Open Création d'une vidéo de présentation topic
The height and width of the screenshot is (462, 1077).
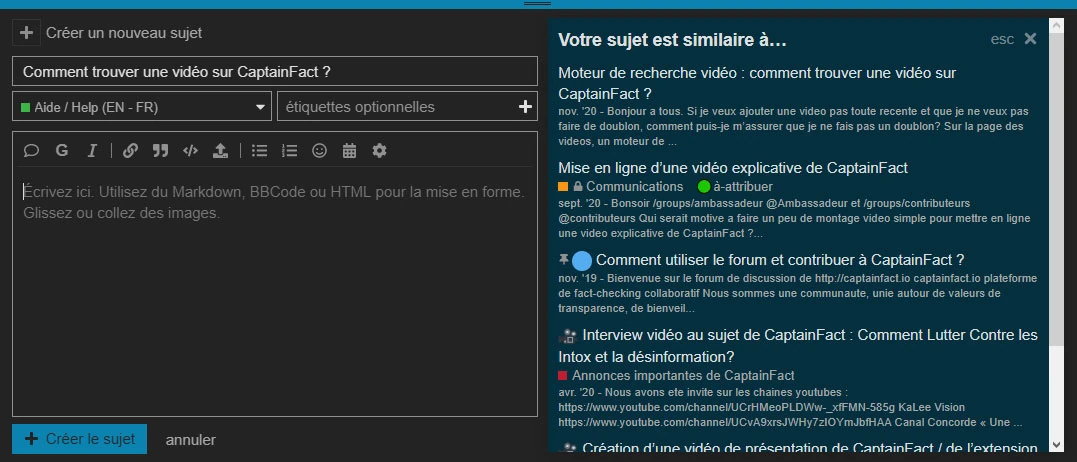[x=810, y=448]
